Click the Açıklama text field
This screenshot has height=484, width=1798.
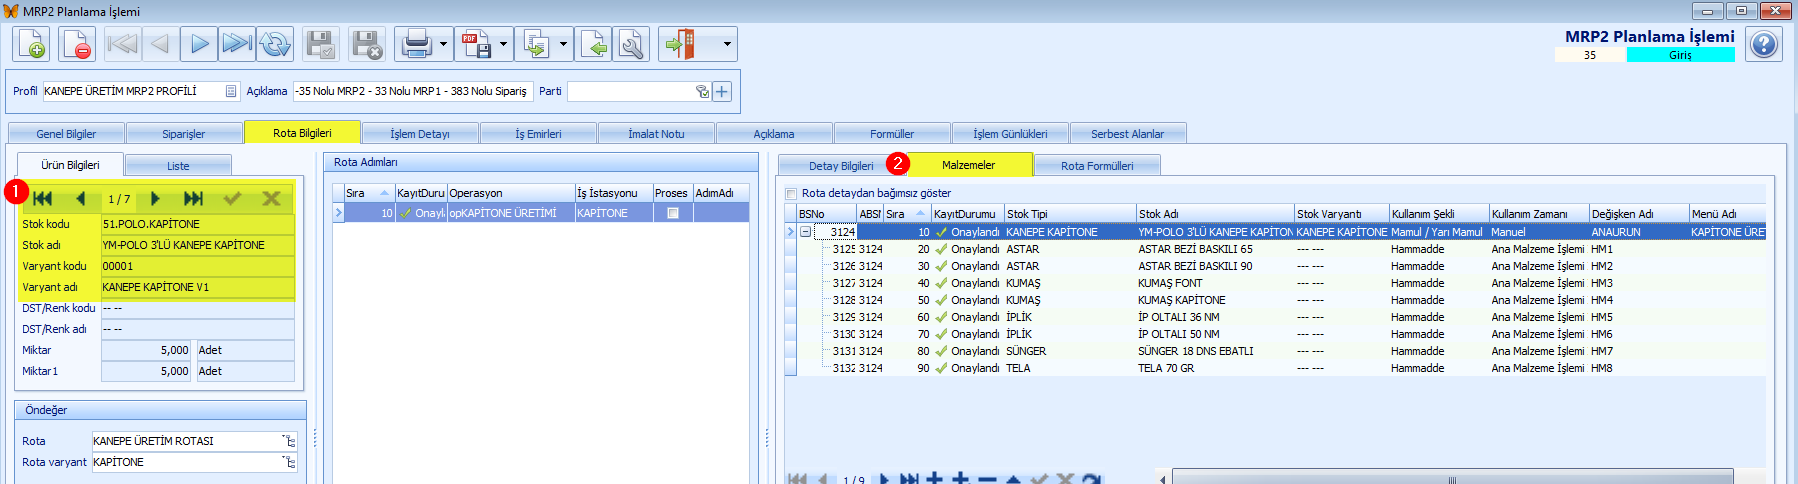[x=412, y=91]
